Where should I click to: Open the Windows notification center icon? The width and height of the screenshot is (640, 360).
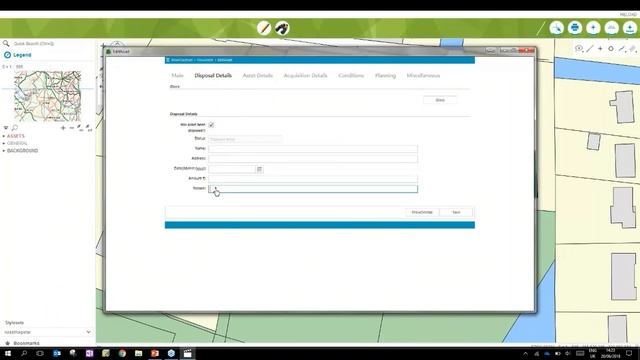(629, 353)
